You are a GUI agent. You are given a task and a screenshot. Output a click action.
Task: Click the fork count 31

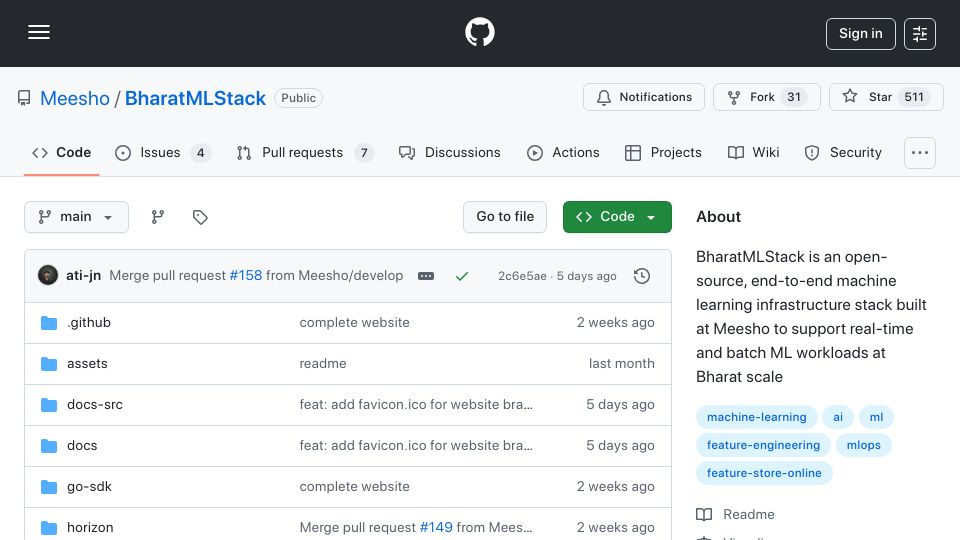(x=794, y=97)
